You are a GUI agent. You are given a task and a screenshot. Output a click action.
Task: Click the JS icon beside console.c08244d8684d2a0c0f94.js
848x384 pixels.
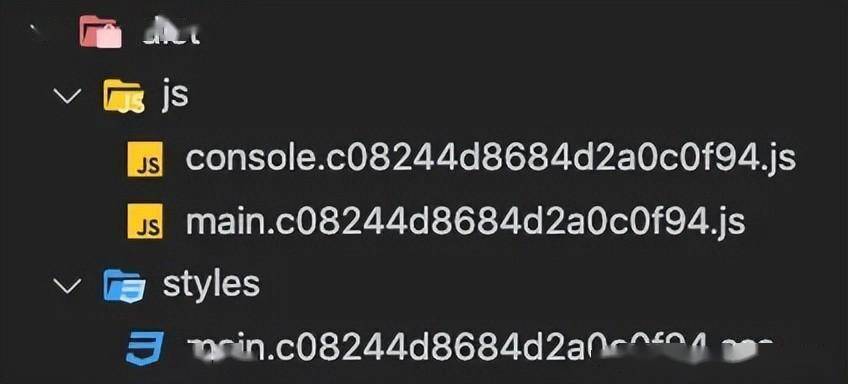point(145,159)
